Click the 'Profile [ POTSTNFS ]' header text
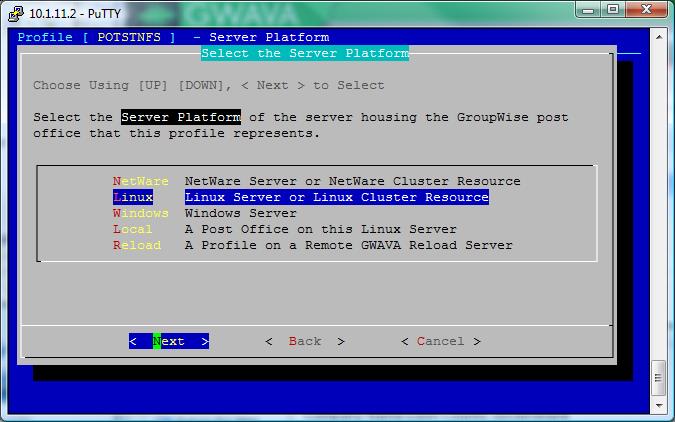Image resolution: width=675 pixels, height=422 pixels. (x=96, y=37)
